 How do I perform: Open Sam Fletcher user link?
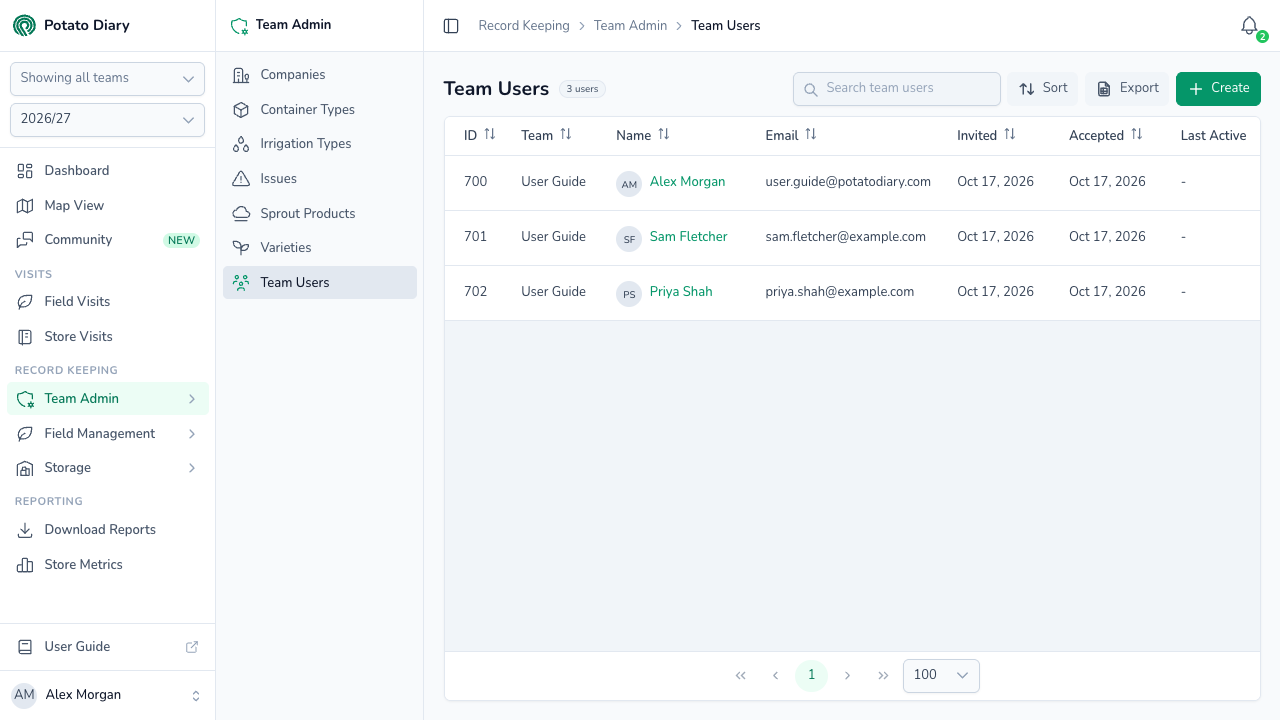pos(688,237)
